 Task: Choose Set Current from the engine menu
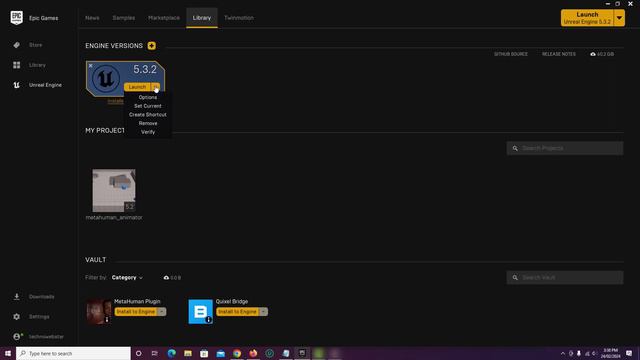(x=148, y=106)
